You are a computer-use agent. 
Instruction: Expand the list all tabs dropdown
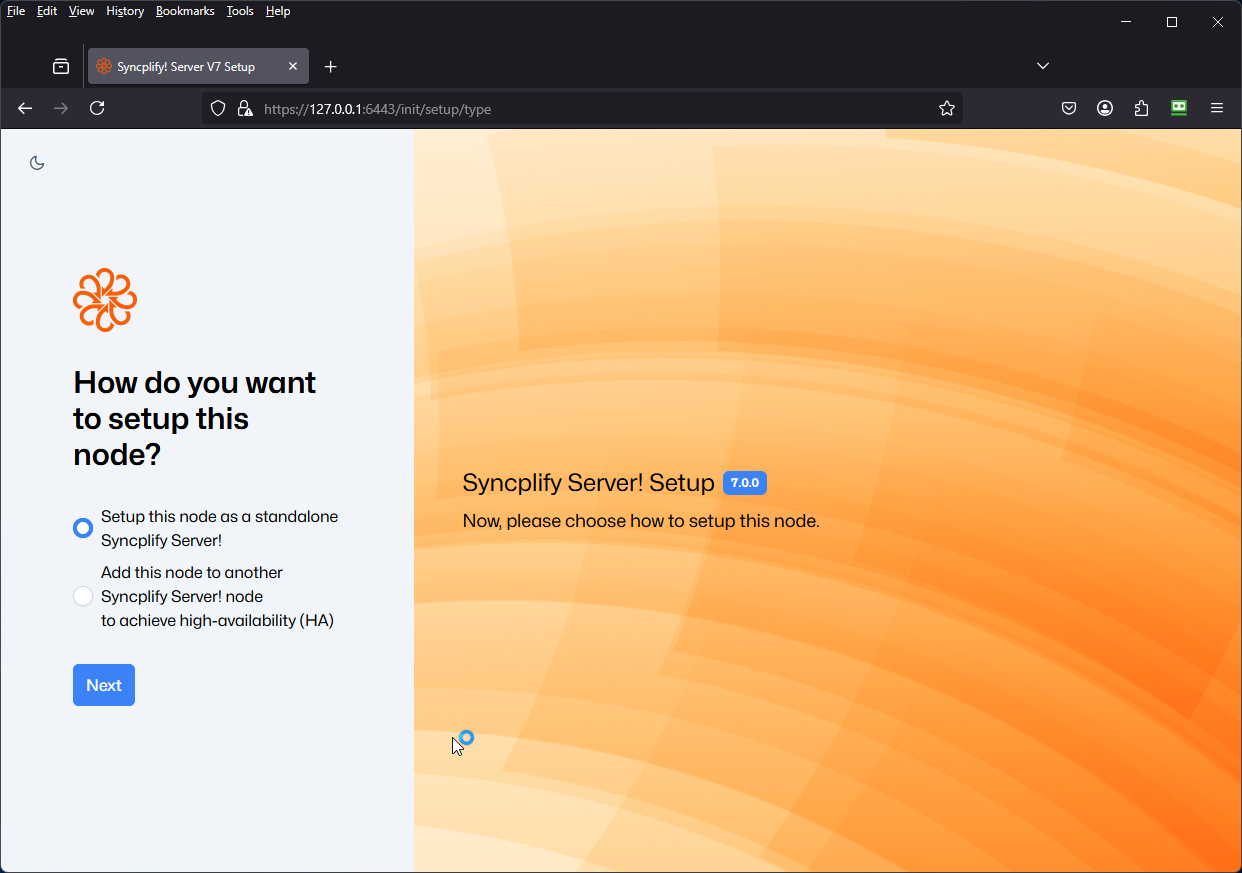[x=1043, y=66]
